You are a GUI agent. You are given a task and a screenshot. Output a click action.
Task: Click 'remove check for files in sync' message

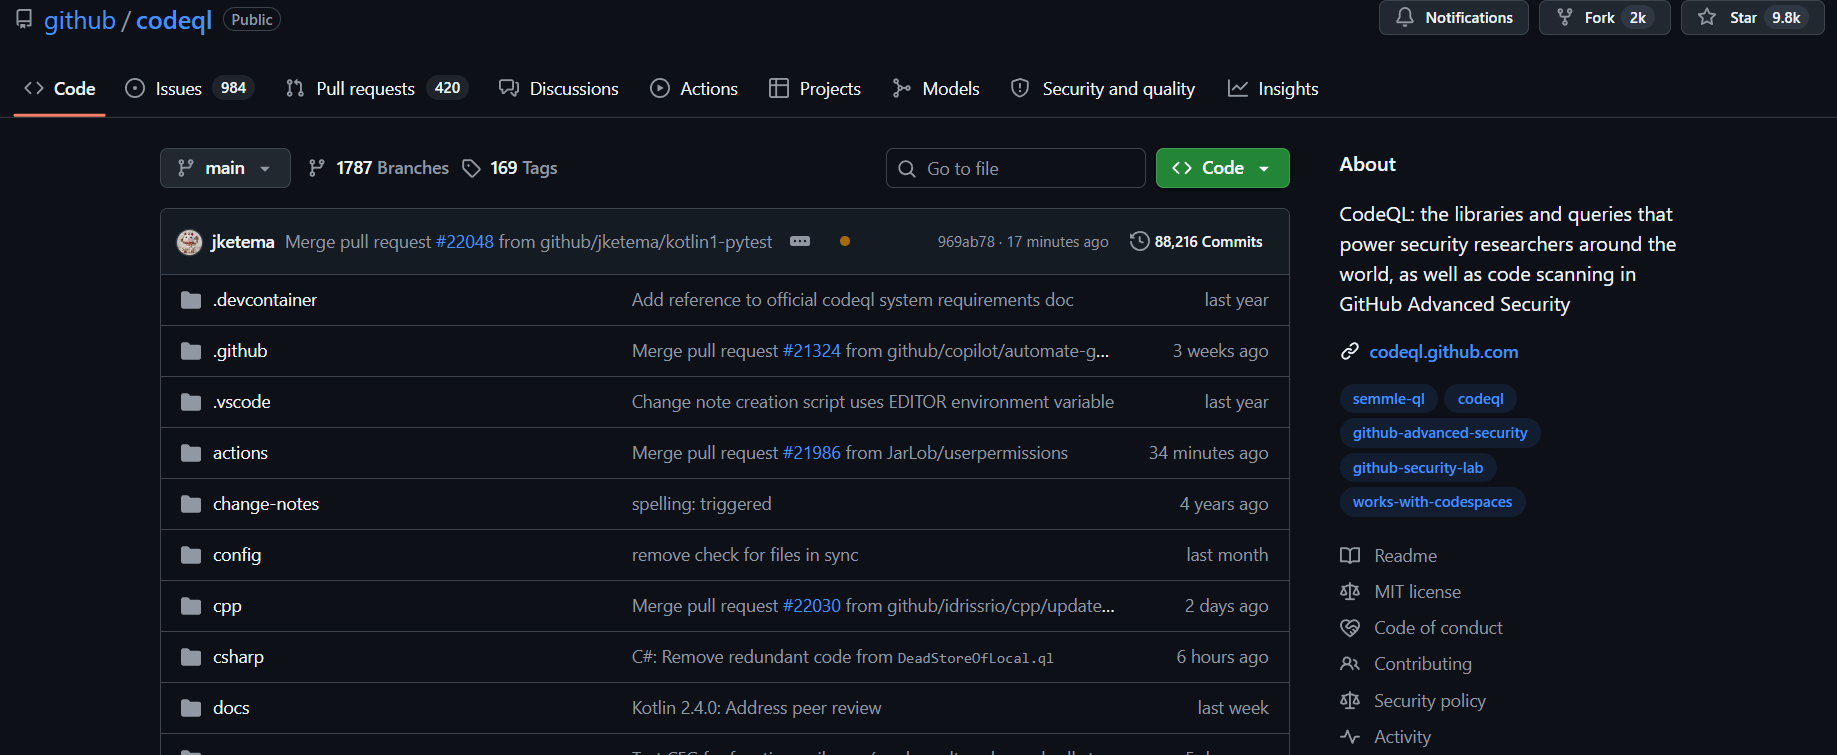pyautogui.click(x=745, y=555)
